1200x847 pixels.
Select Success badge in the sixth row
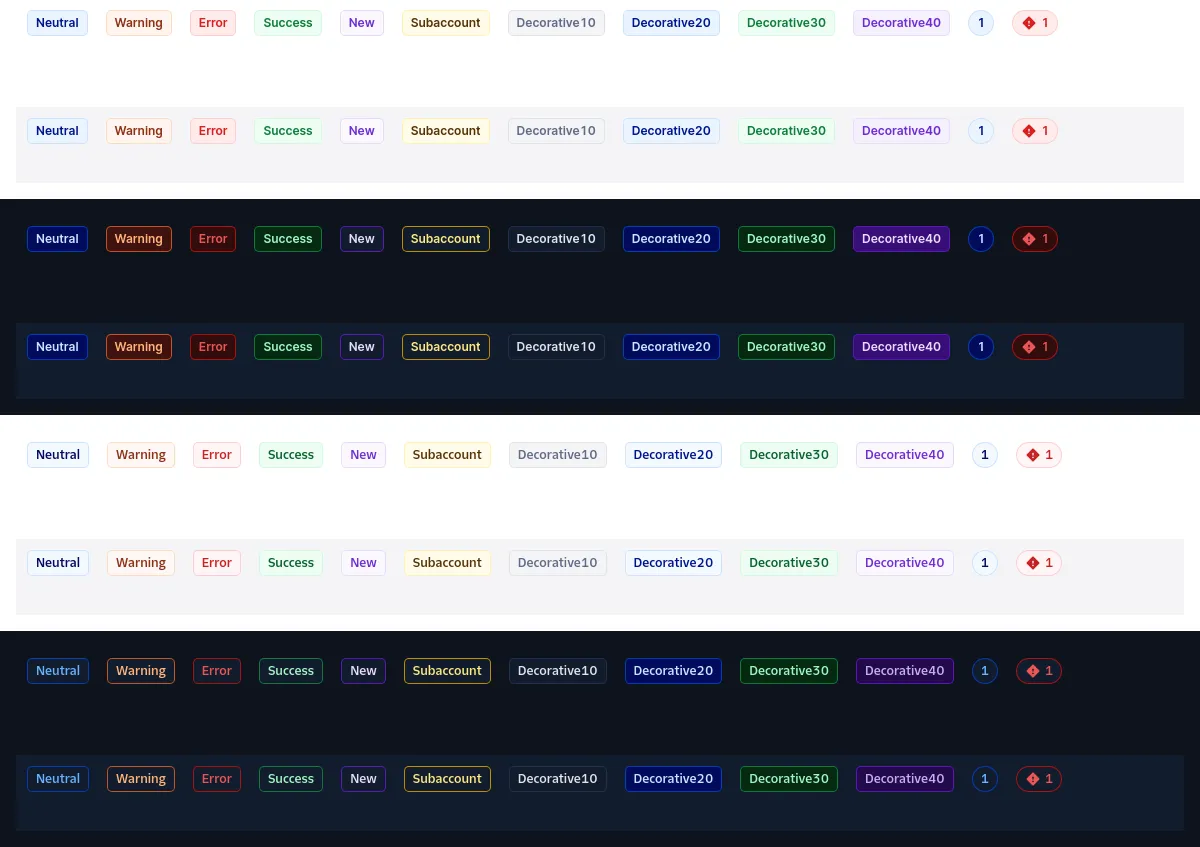291,563
